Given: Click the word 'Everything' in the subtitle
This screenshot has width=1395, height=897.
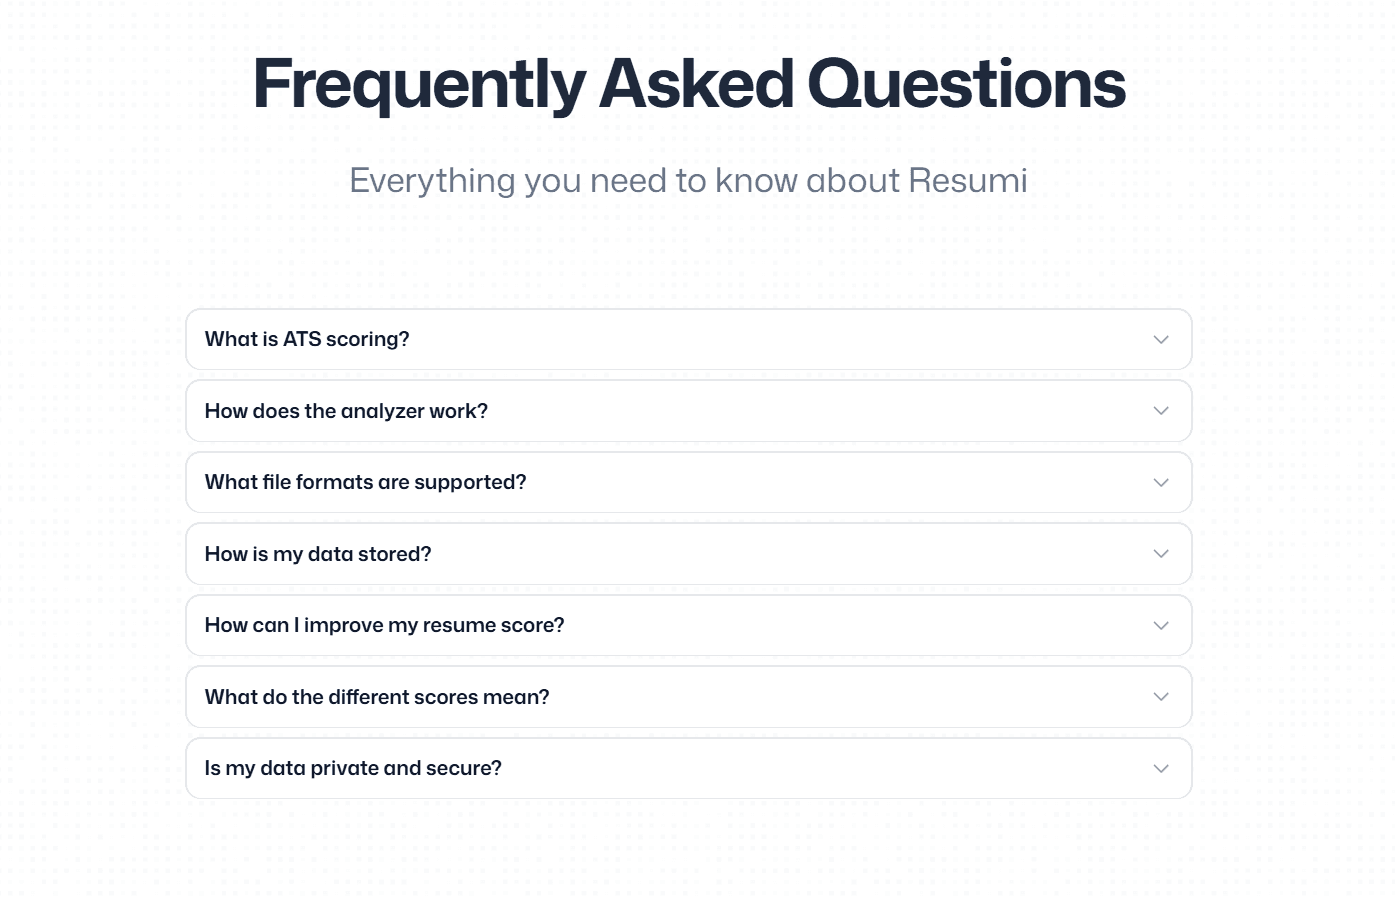Looking at the screenshot, I should (432, 181).
